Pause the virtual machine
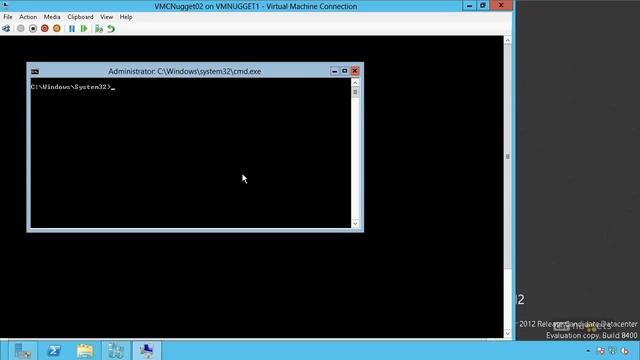The image size is (640, 360). coord(72,29)
